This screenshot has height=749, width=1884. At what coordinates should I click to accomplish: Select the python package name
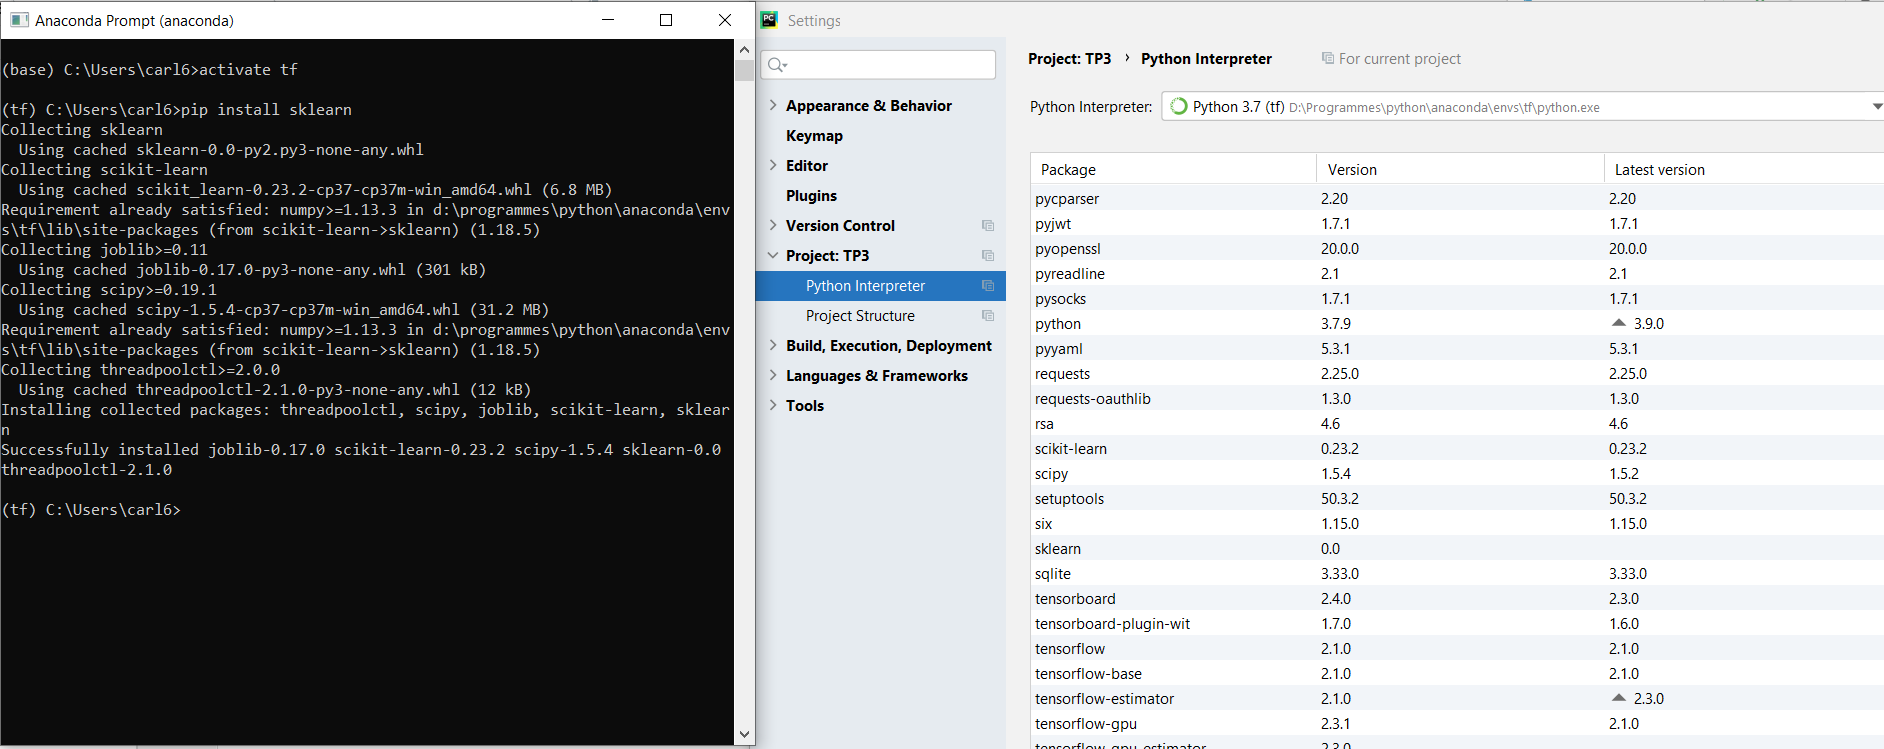[1058, 324]
